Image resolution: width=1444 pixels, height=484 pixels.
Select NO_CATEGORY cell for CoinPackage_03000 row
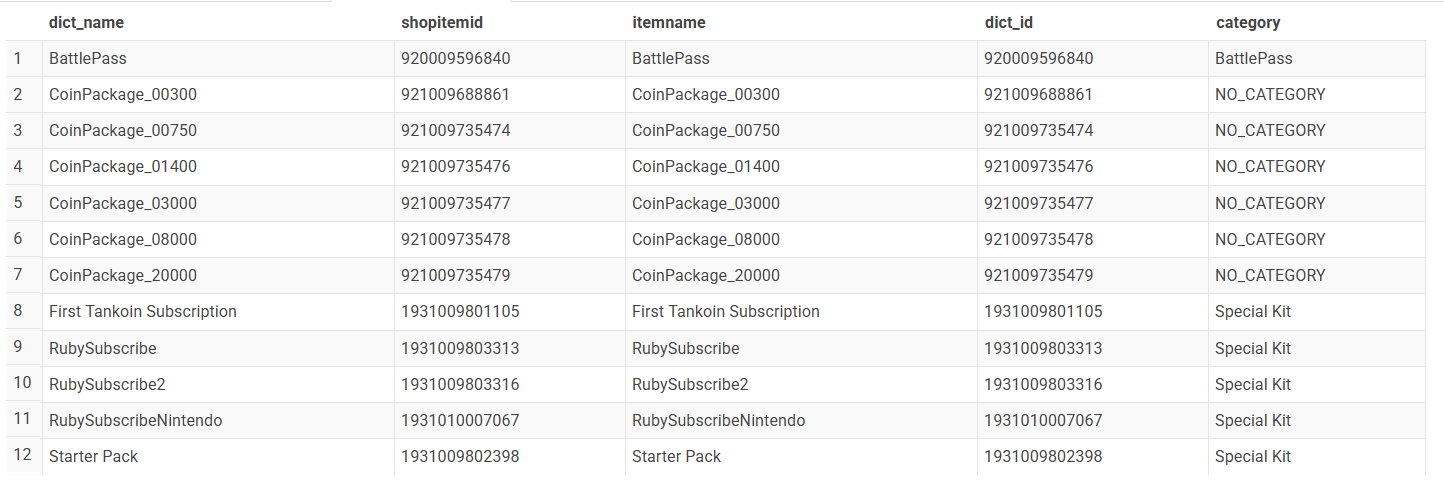tap(1269, 203)
